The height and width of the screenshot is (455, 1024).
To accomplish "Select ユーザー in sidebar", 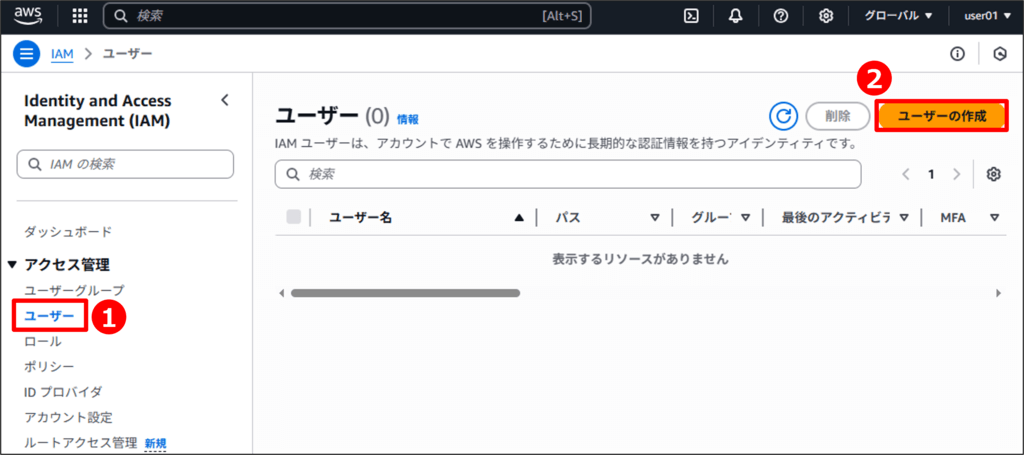I will [50, 316].
